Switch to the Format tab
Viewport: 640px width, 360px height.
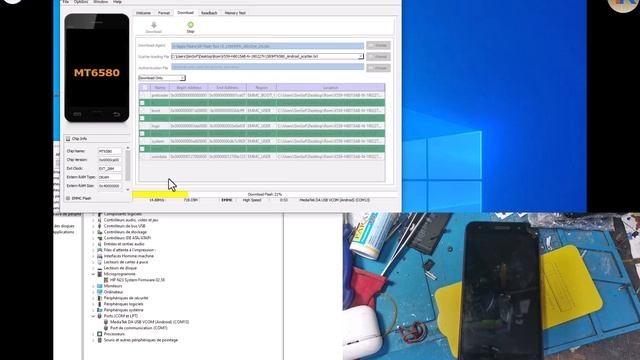(x=164, y=13)
